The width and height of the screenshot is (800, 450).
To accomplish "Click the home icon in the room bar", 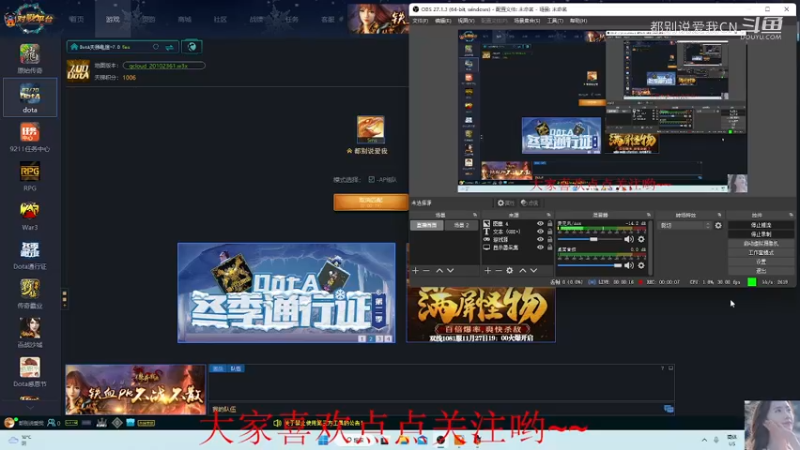I will [74, 47].
